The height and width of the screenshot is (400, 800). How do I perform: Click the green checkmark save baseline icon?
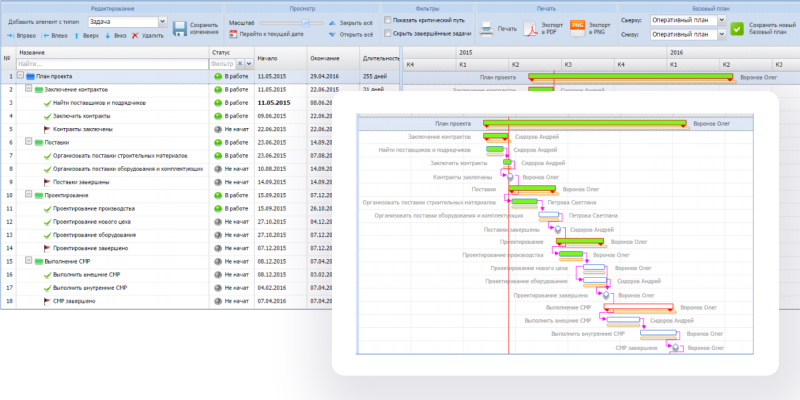pos(737,28)
